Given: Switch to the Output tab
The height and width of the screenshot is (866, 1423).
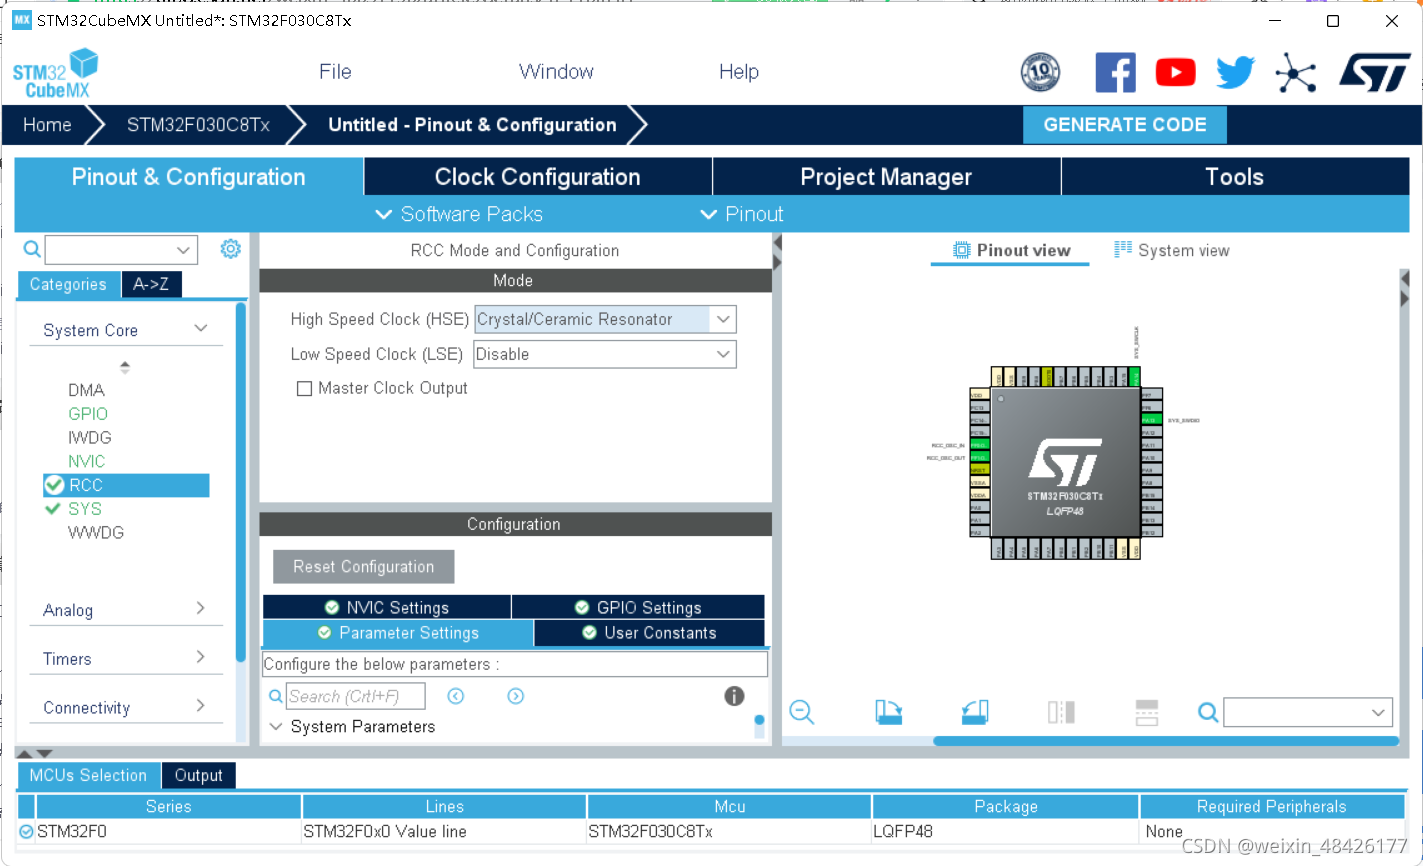Looking at the screenshot, I should pos(198,775).
